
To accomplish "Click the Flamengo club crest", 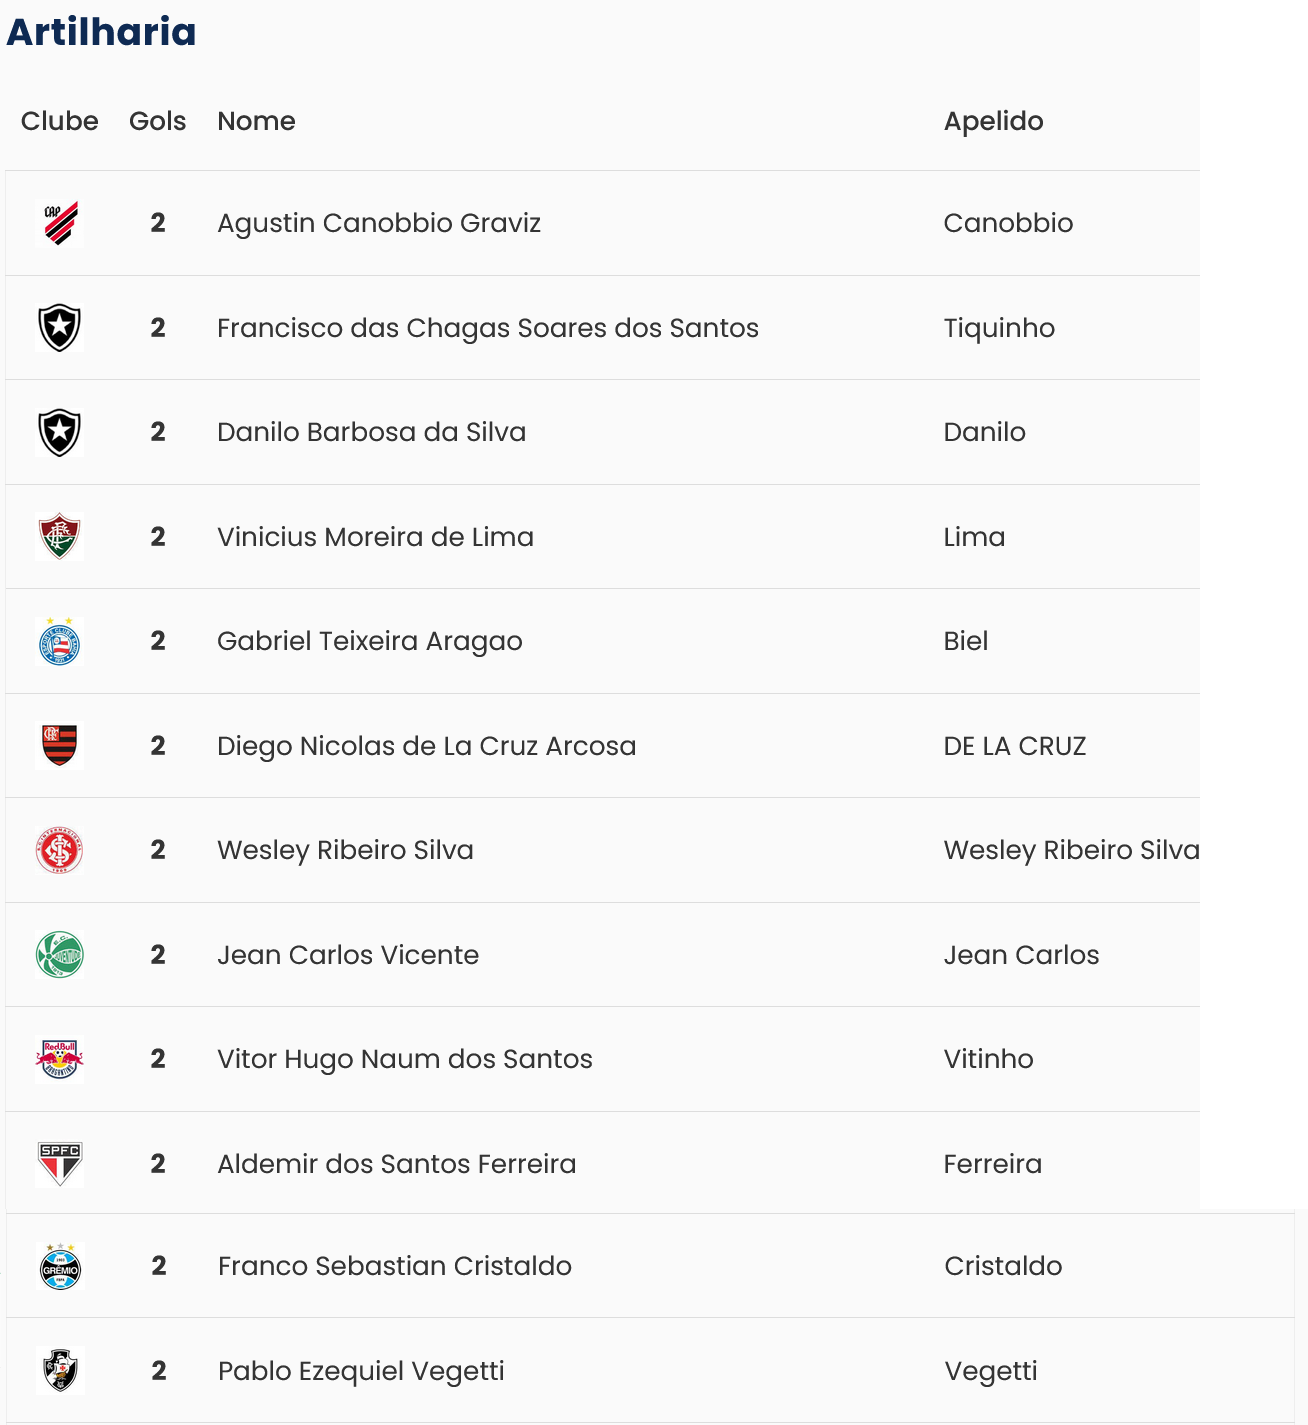I will (x=59, y=746).
